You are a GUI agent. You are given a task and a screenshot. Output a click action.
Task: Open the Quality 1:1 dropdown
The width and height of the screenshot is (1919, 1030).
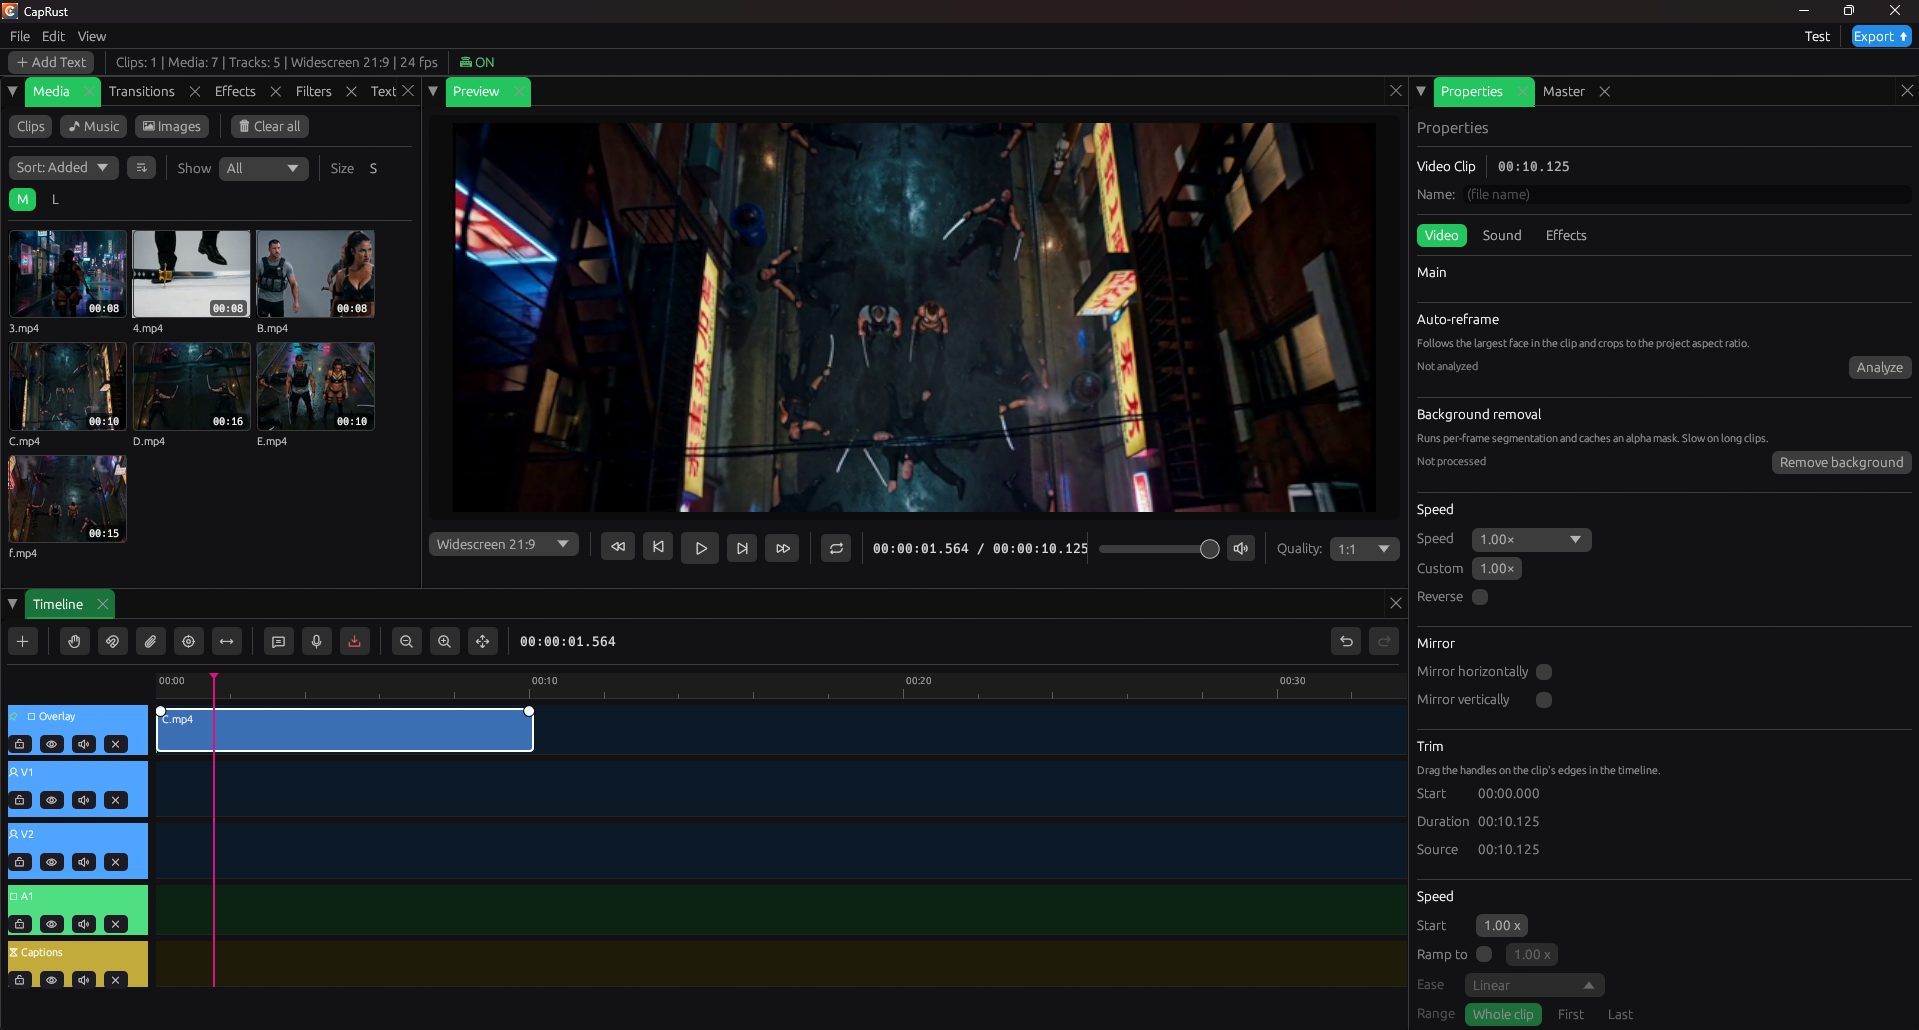[1365, 549]
